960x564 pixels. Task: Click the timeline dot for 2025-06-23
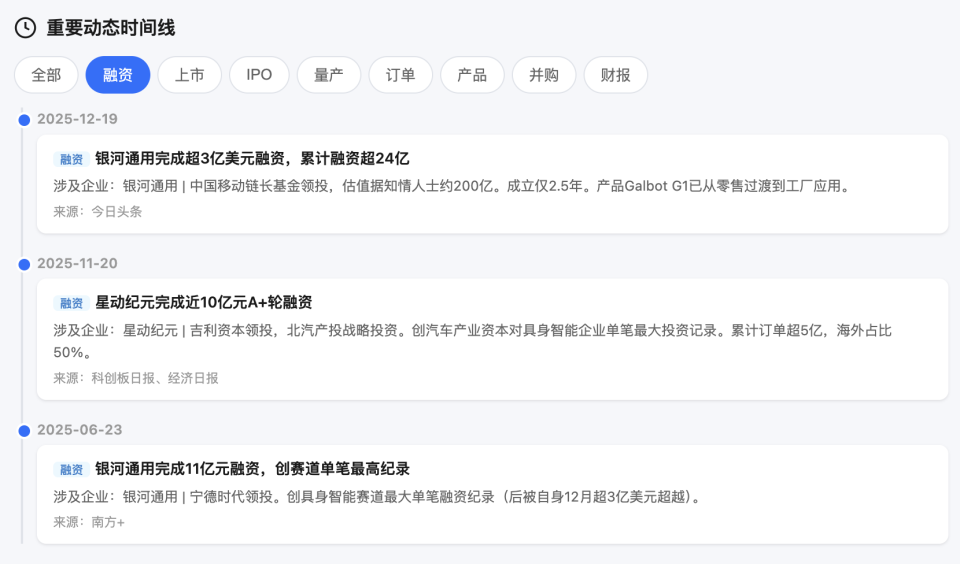point(24,431)
